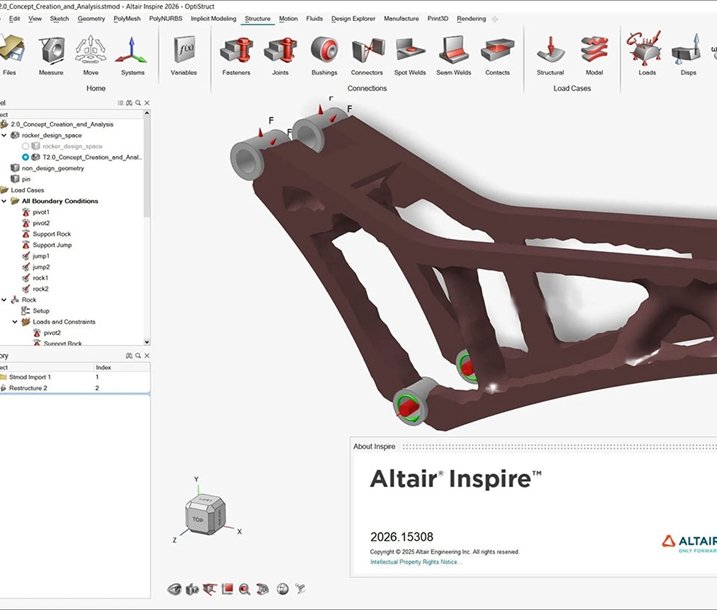Switch to the Motion tab
The height and width of the screenshot is (610, 717).
tap(288, 19)
